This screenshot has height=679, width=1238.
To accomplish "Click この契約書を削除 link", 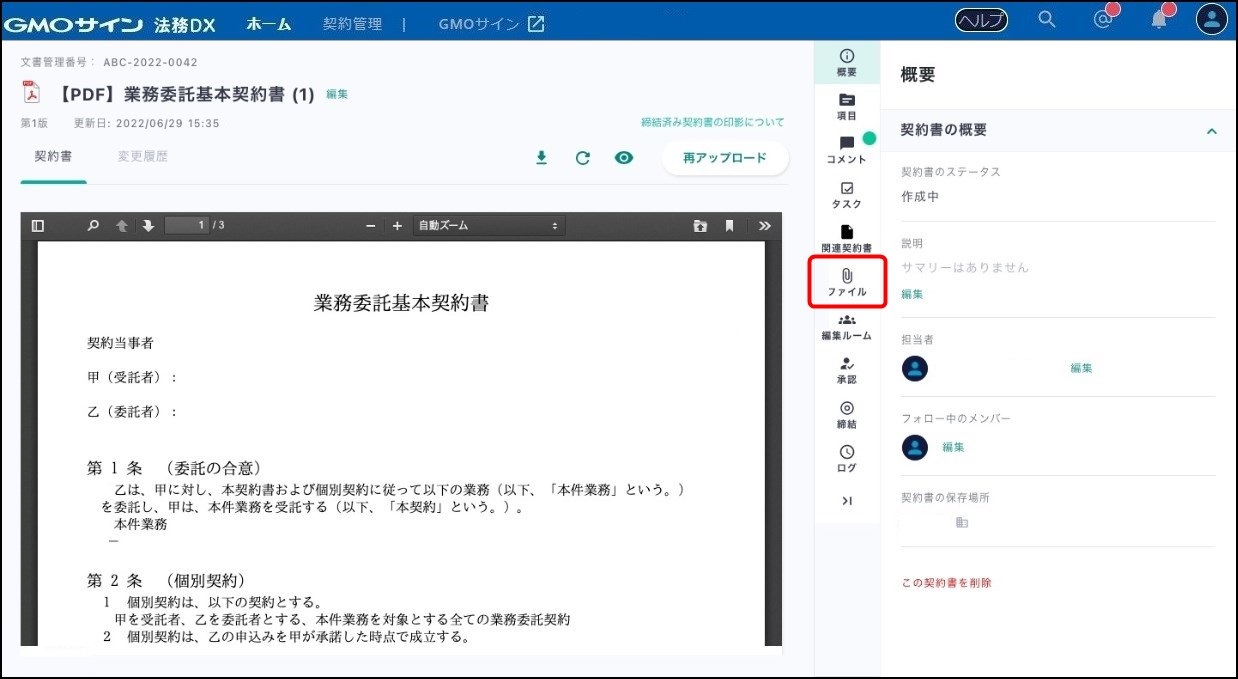I will [946, 582].
